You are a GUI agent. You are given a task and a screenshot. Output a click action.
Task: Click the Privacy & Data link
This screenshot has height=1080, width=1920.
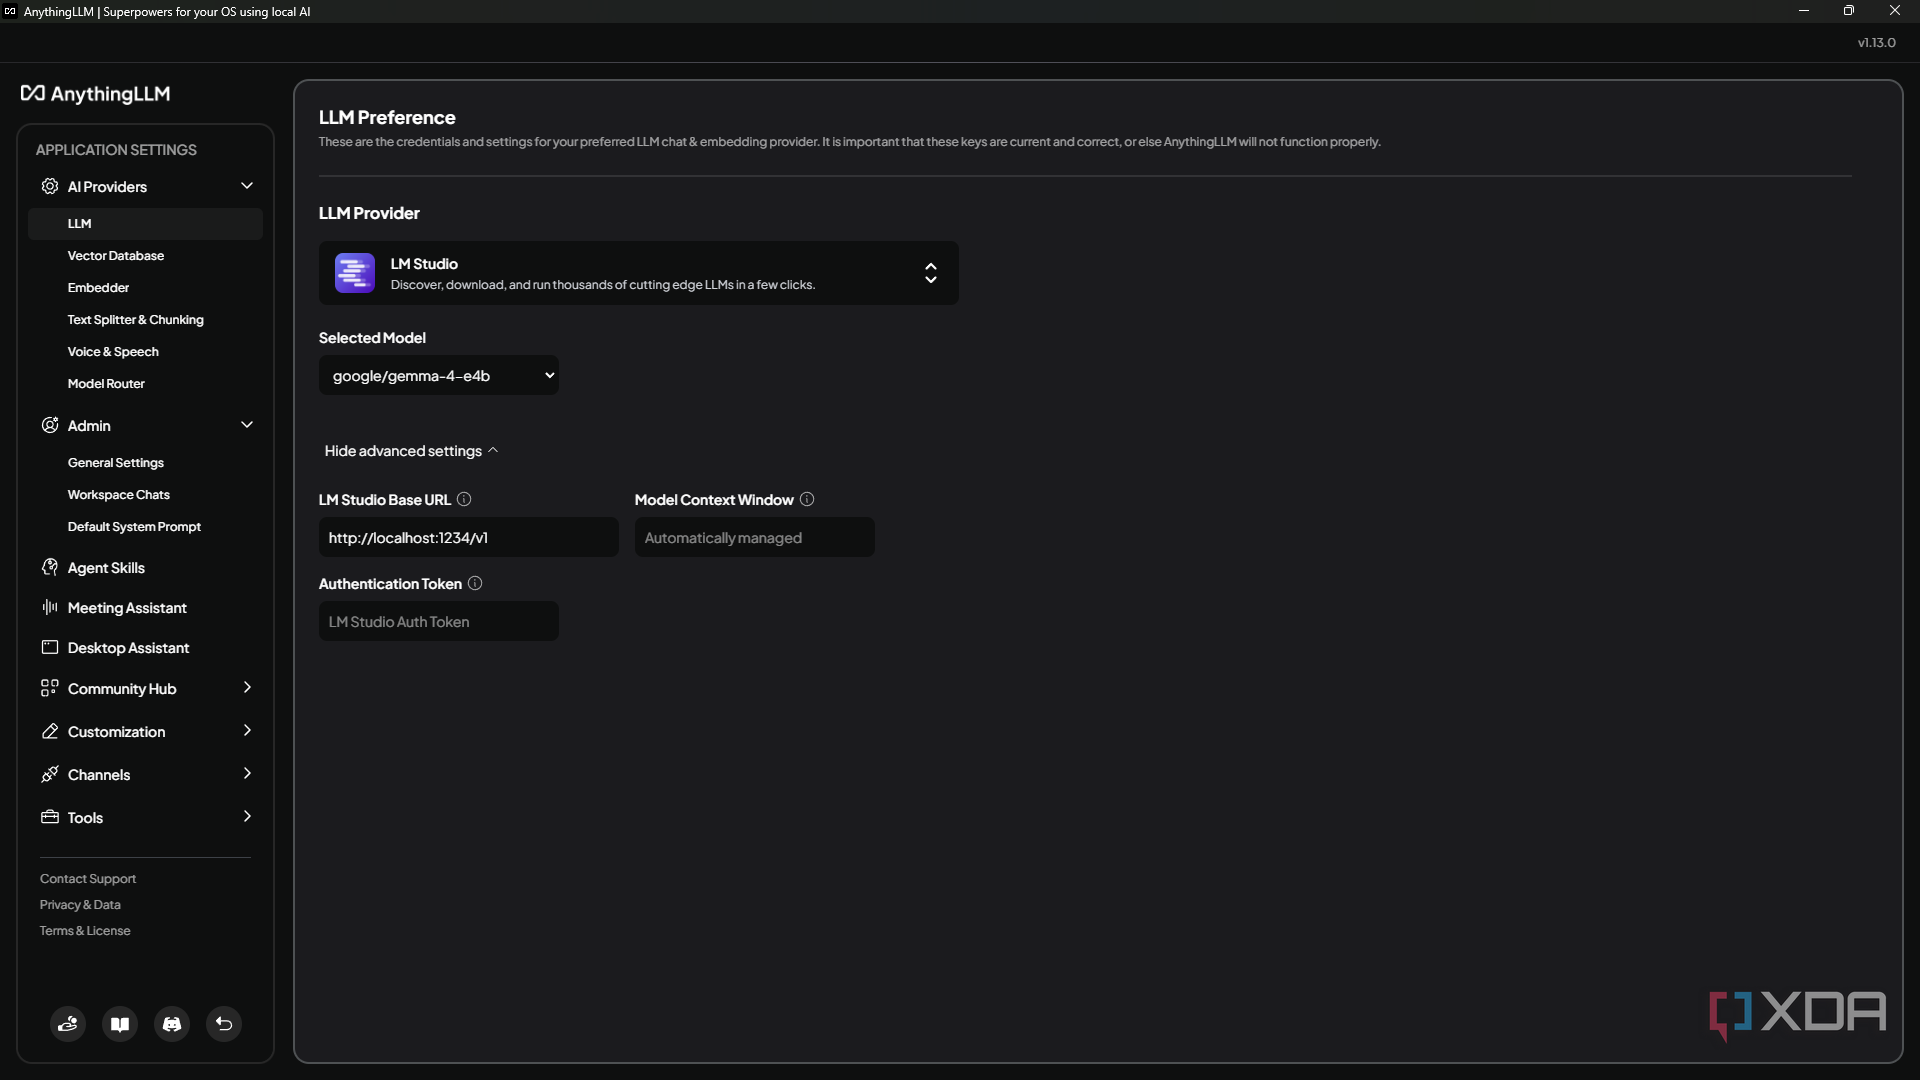pos(80,905)
